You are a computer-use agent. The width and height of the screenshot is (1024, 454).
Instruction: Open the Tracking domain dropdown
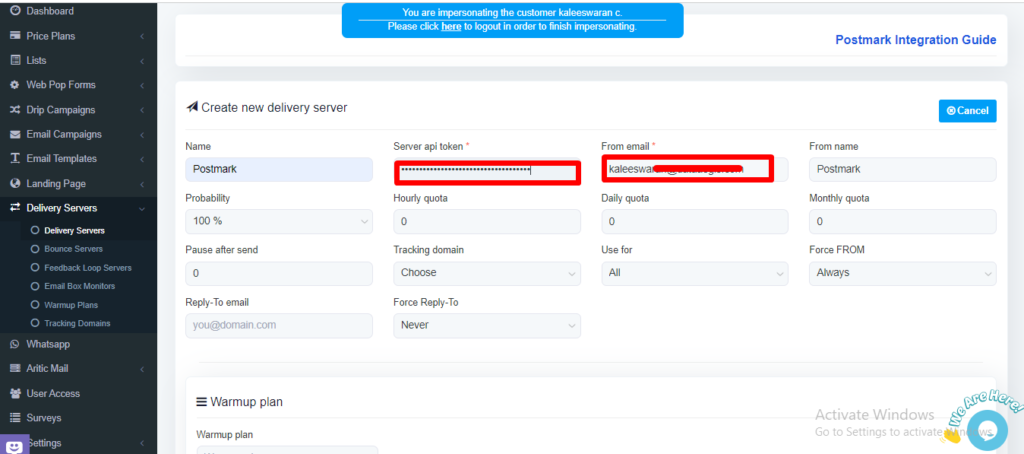[x=486, y=273]
